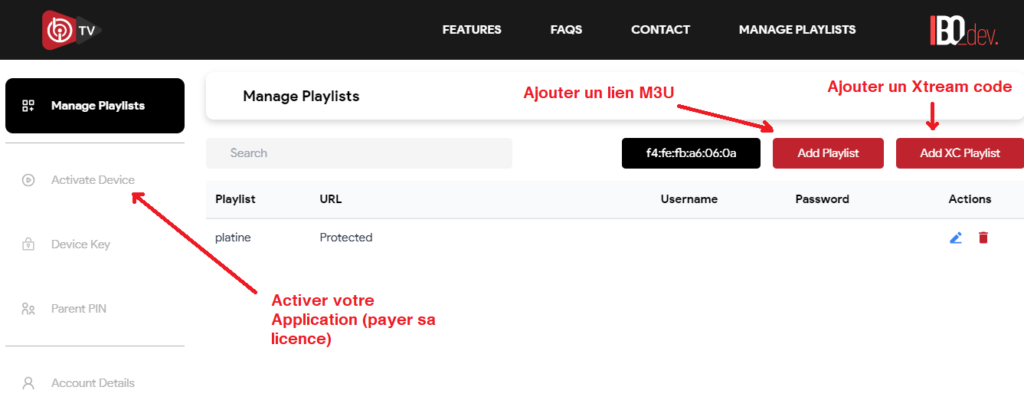
Task: Edit the platine playlist with pencil icon
Action: point(955,238)
